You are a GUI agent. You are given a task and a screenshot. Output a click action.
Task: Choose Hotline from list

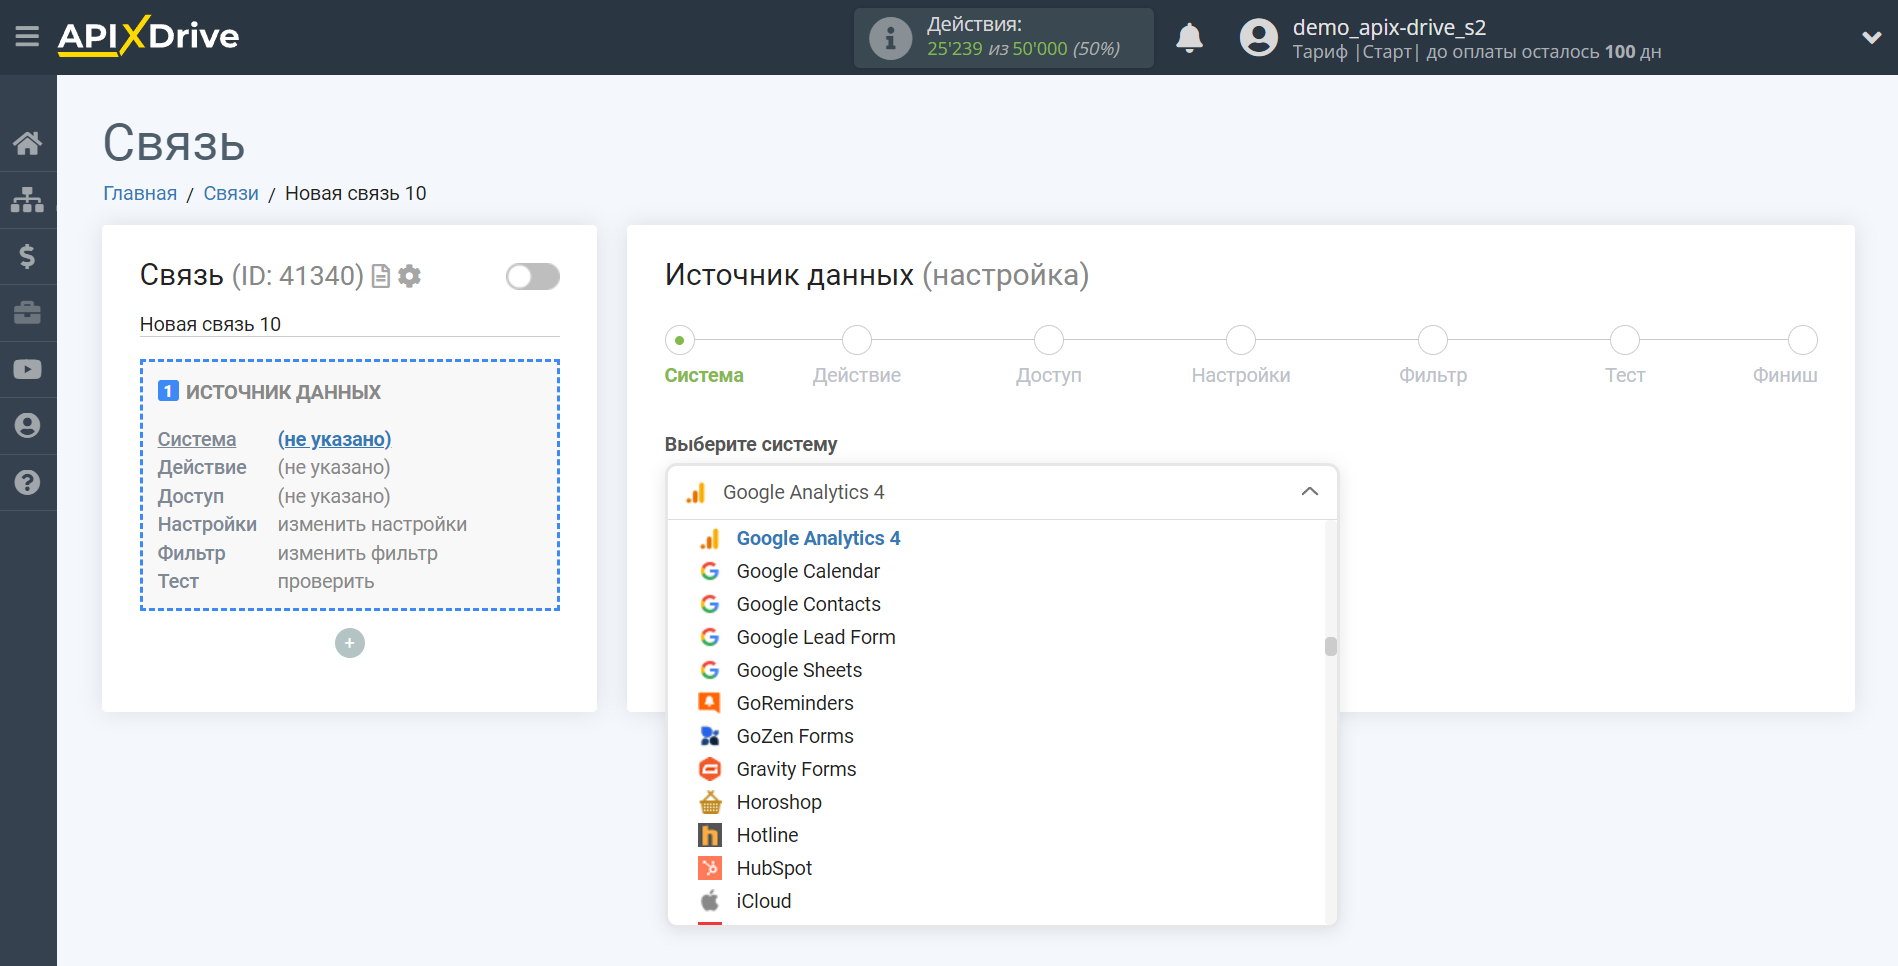point(996,835)
